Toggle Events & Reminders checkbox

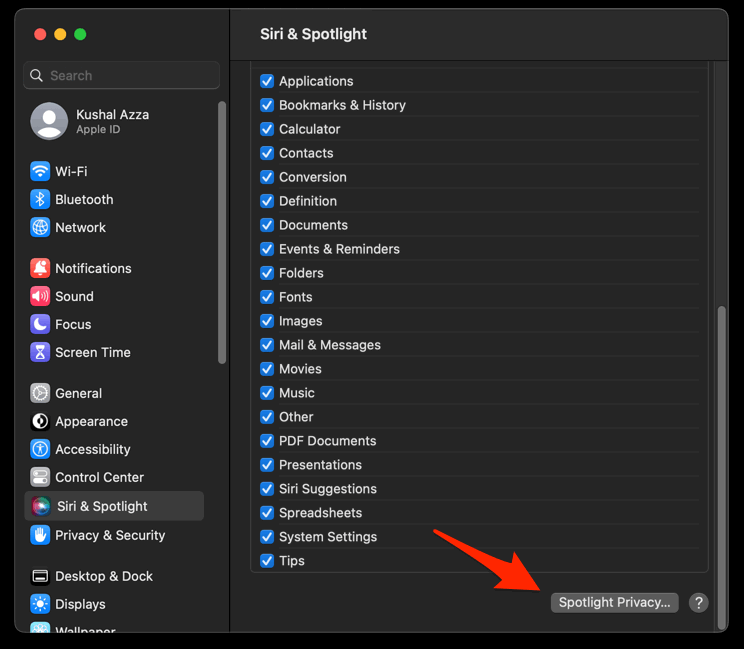(x=267, y=249)
